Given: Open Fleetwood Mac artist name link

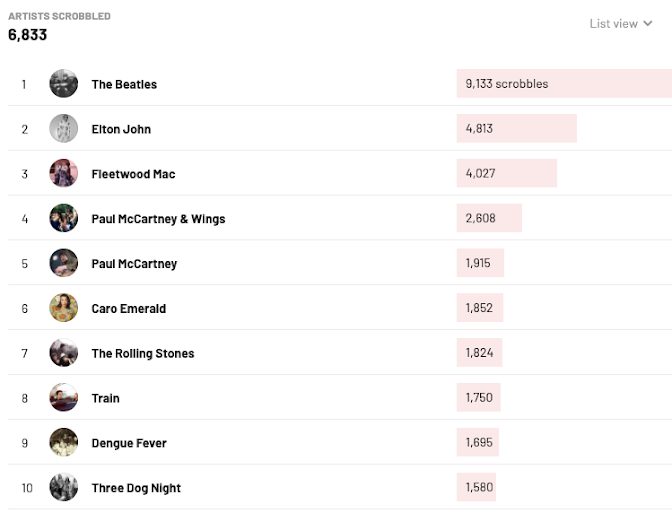Looking at the screenshot, I should [x=133, y=174].
